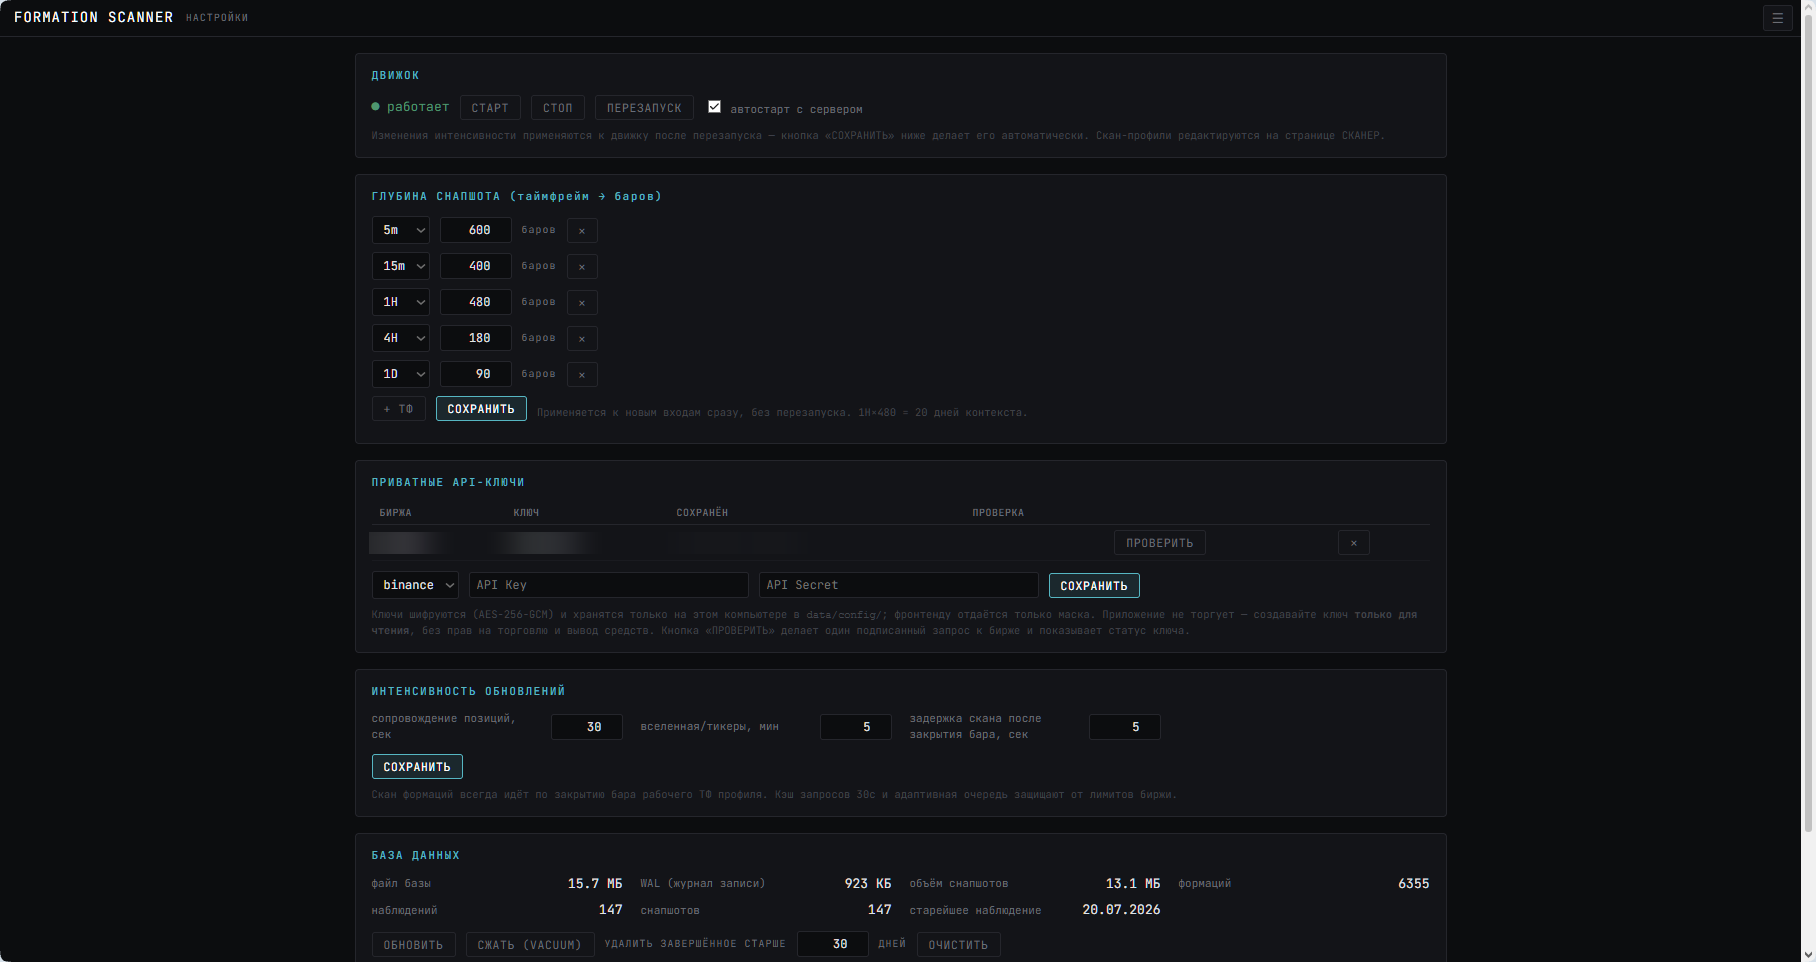The width and height of the screenshot is (1816, 962).
Task: Open the binance exchange dropdown
Action: coord(415,585)
